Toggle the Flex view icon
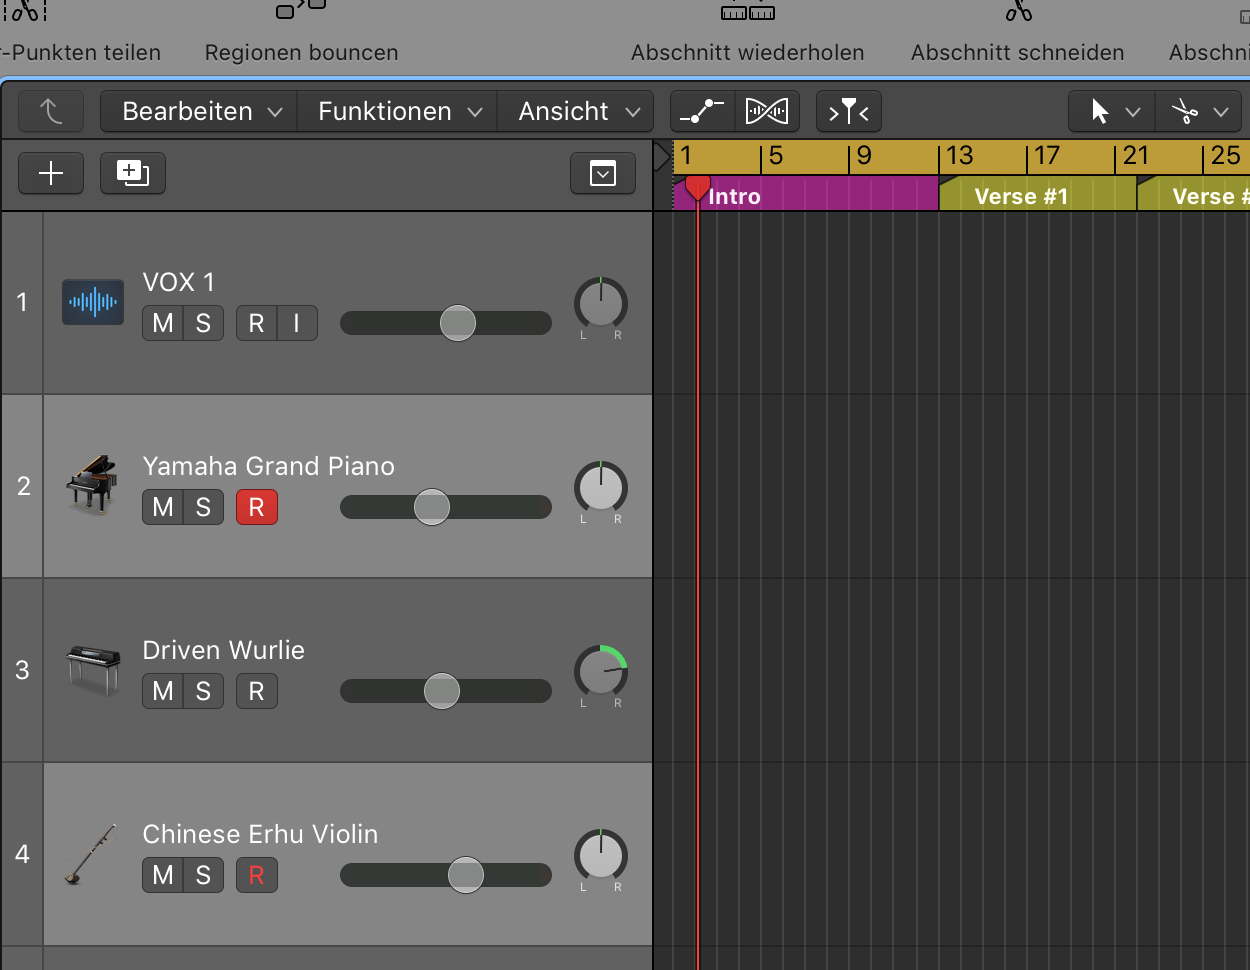The width and height of the screenshot is (1250, 970). (x=767, y=111)
